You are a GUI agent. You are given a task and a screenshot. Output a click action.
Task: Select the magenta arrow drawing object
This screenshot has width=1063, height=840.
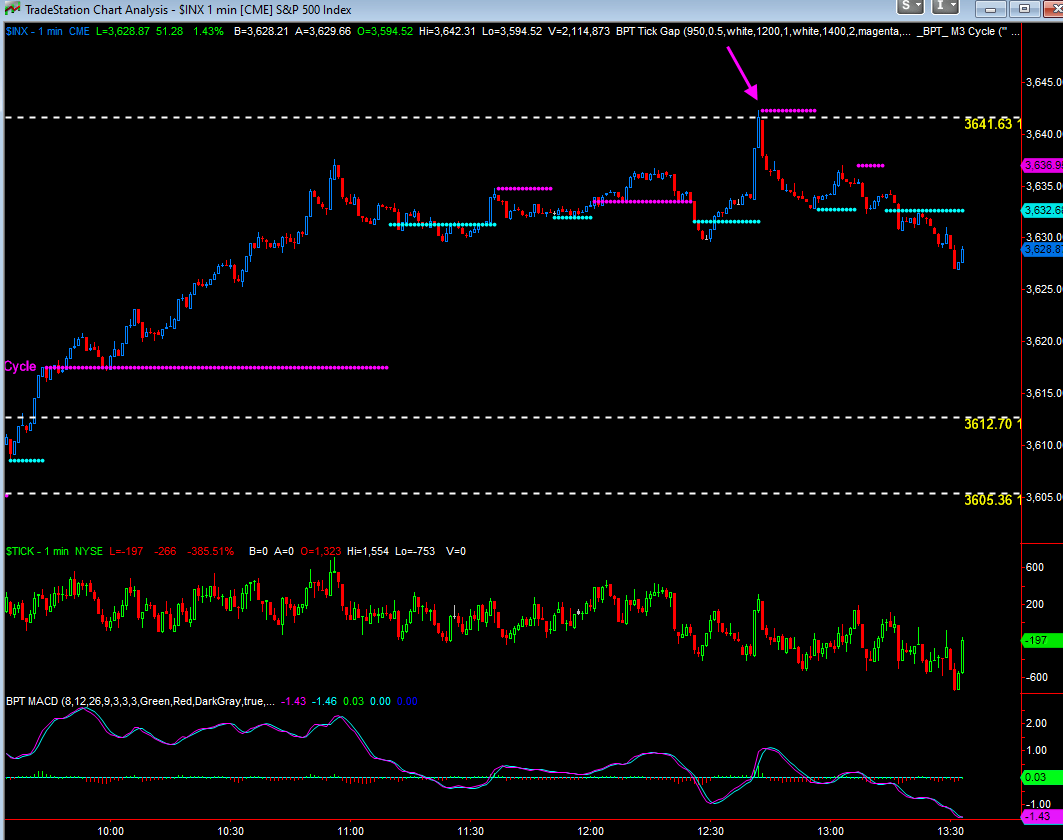[x=747, y=82]
